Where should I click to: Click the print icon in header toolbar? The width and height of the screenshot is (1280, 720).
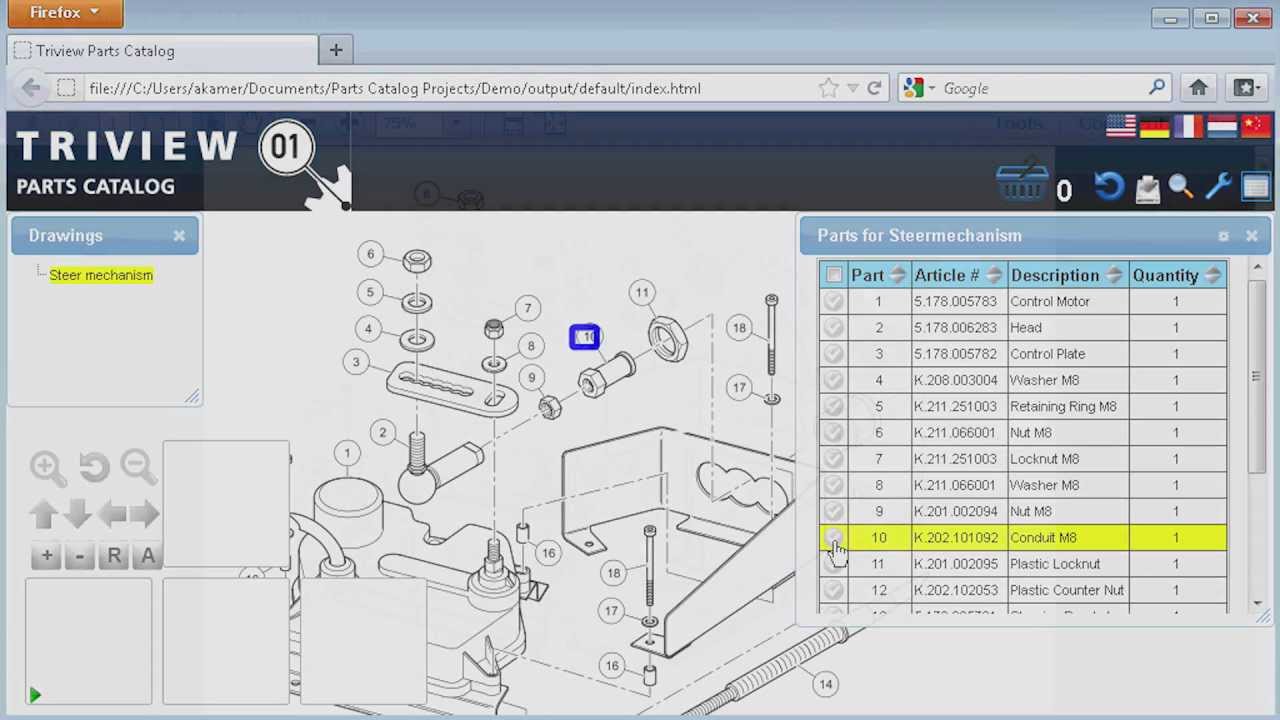1147,187
